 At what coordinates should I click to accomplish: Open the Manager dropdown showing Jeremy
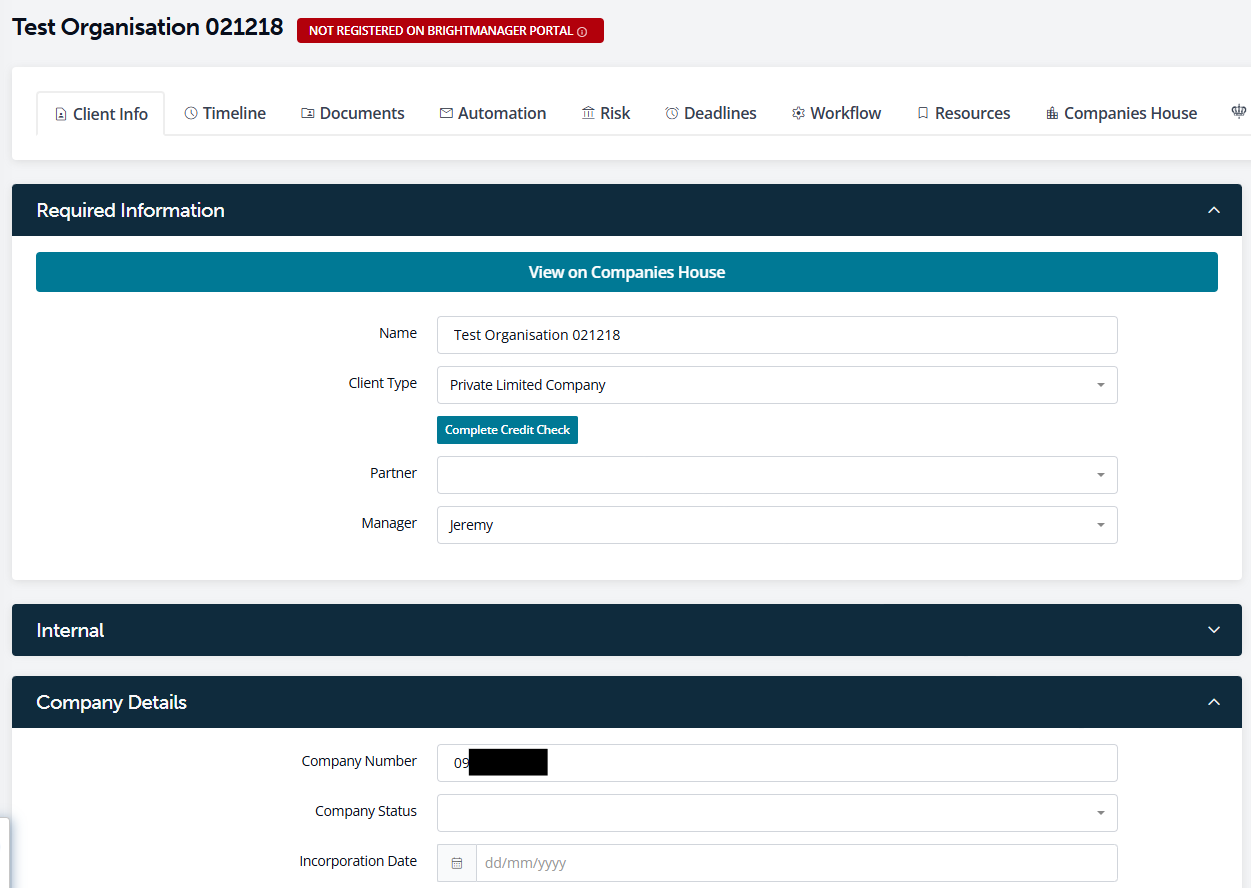click(776, 525)
